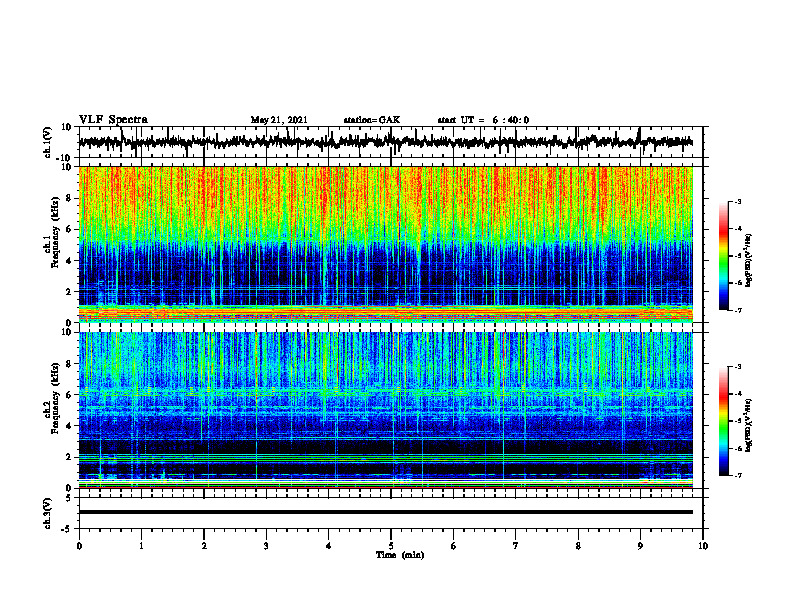
Task: Click the "-3" tick on ch.1 colorbar
Action: (737, 202)
